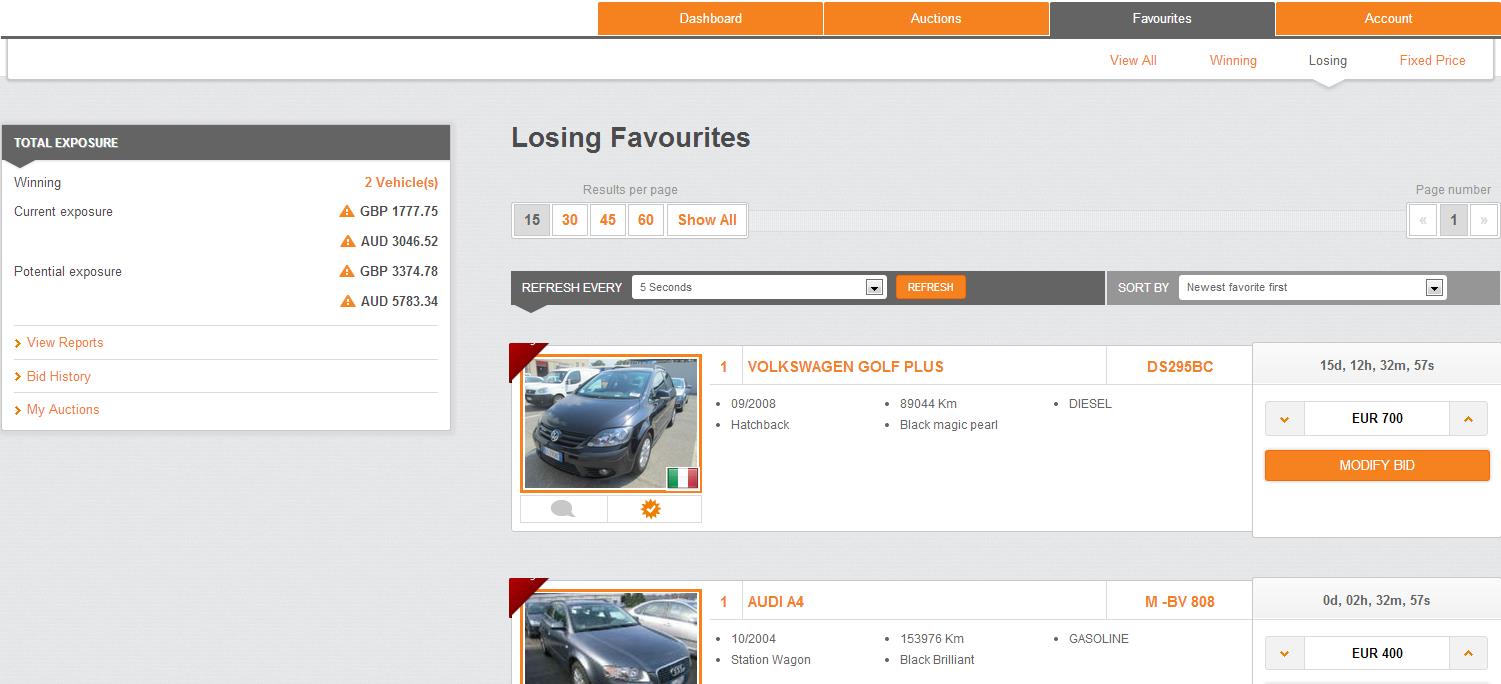Screen dimensions: 1501x684
Task: Open AUDI A4 listing title
Action: coord(775,602)
